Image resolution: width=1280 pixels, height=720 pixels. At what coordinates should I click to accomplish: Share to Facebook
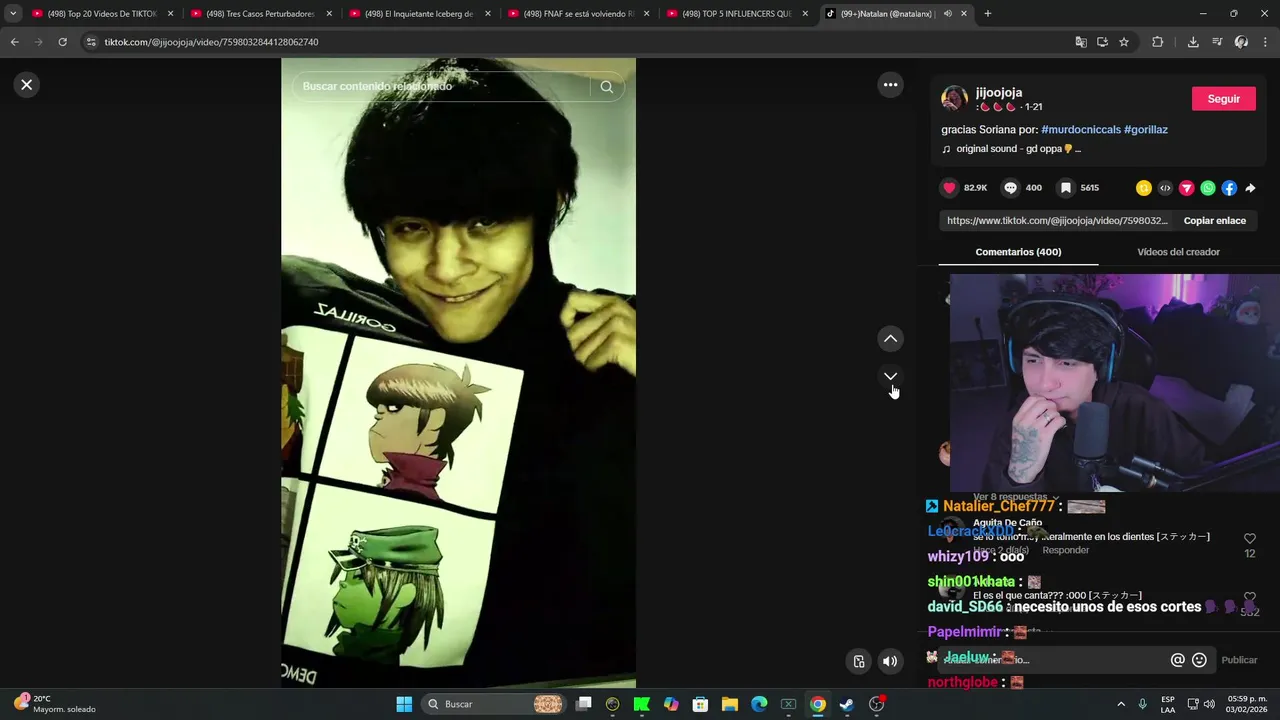1229,188
